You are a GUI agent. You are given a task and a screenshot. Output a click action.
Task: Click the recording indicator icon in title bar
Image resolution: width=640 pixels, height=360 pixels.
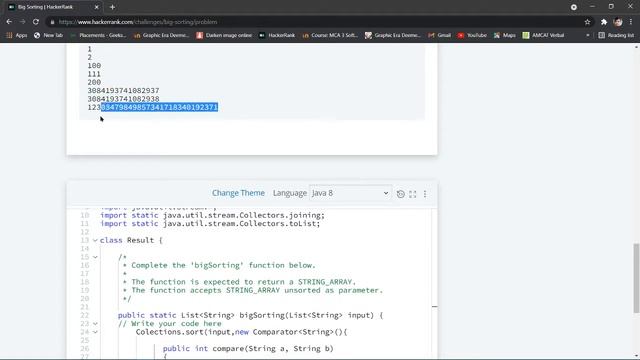pos(574,7)
